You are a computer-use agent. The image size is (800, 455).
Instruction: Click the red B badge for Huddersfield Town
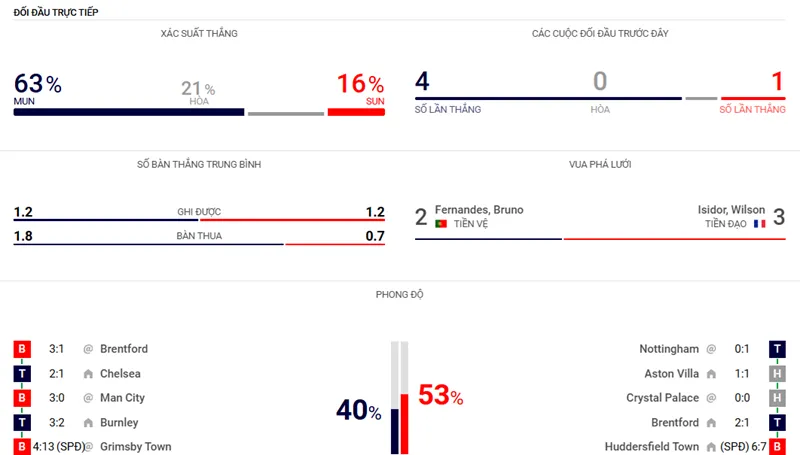pyautogui.click(x=777, y=447)
